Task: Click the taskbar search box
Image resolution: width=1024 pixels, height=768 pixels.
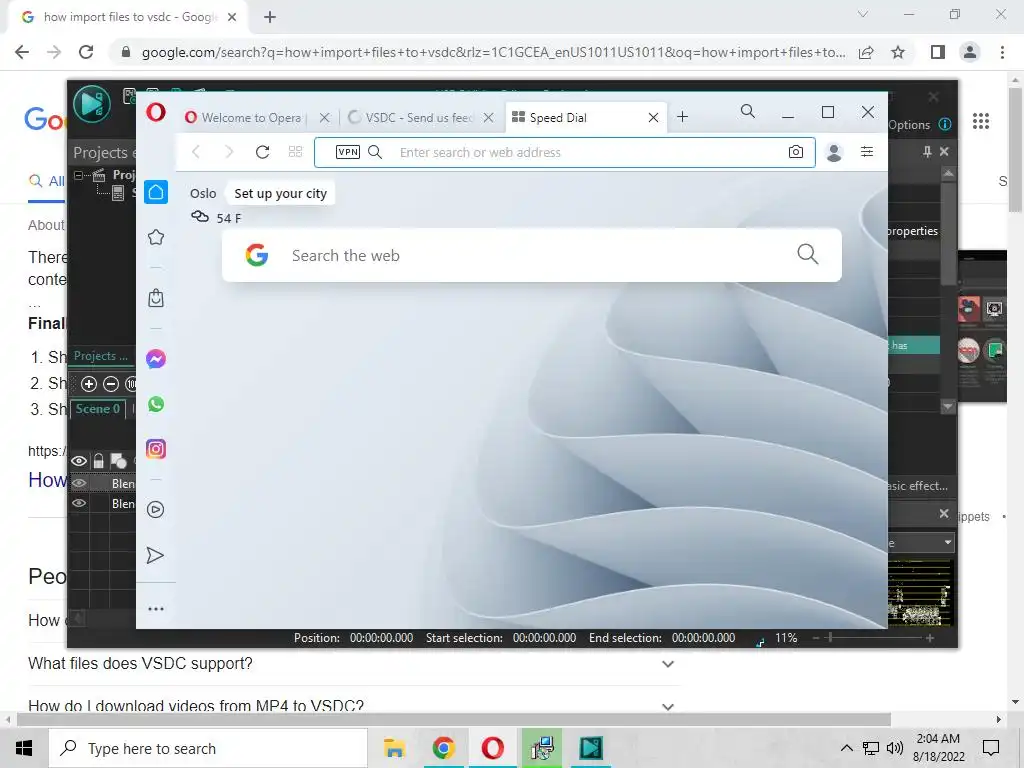Action: (208, 748)
